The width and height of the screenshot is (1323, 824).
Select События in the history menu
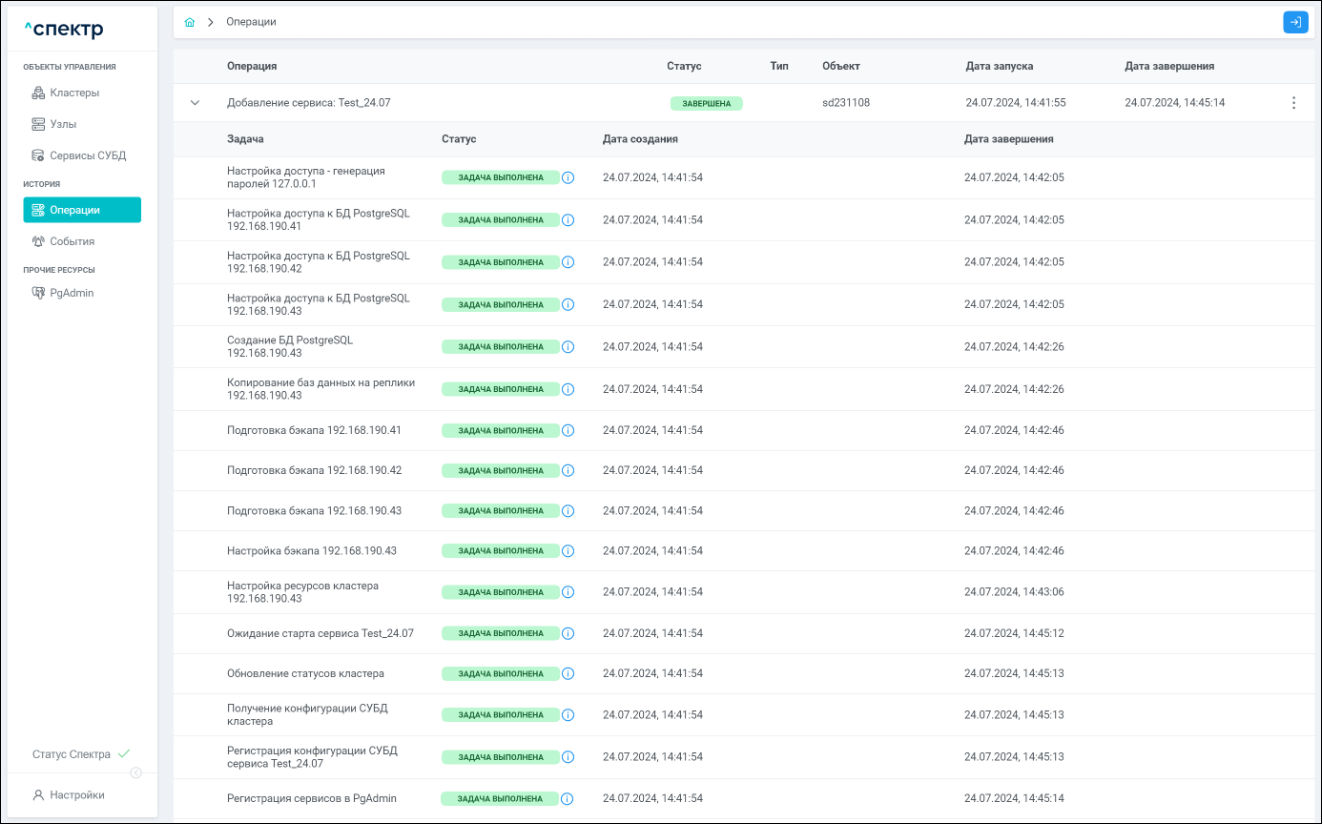(x=72, y=242)
